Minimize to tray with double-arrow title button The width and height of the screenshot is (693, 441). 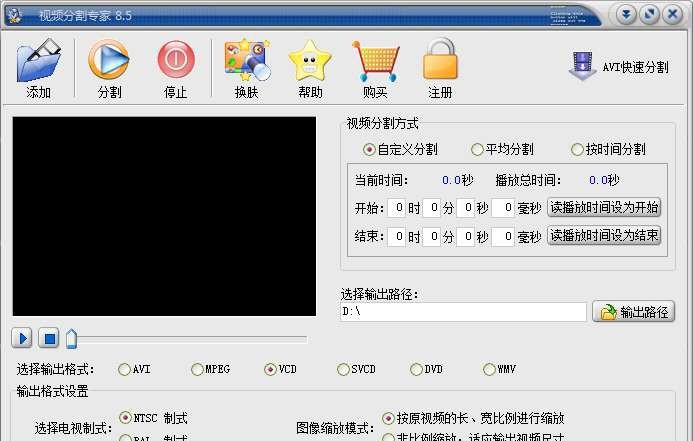[x=626, y=15]
